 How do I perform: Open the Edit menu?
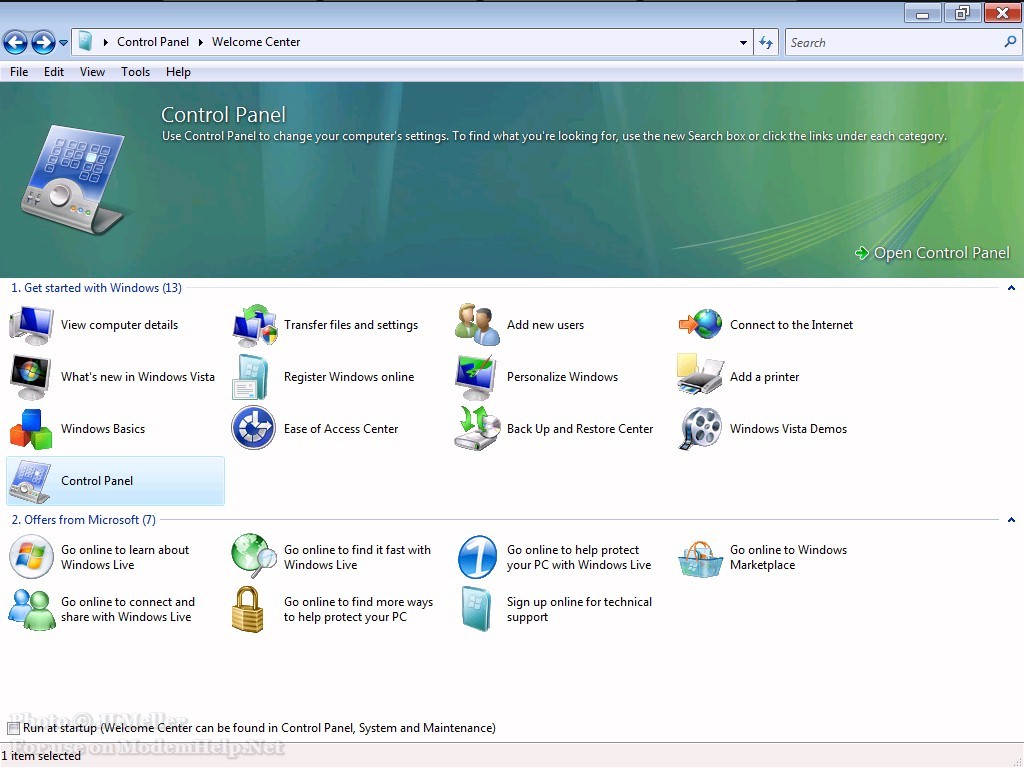coord(54,72)
